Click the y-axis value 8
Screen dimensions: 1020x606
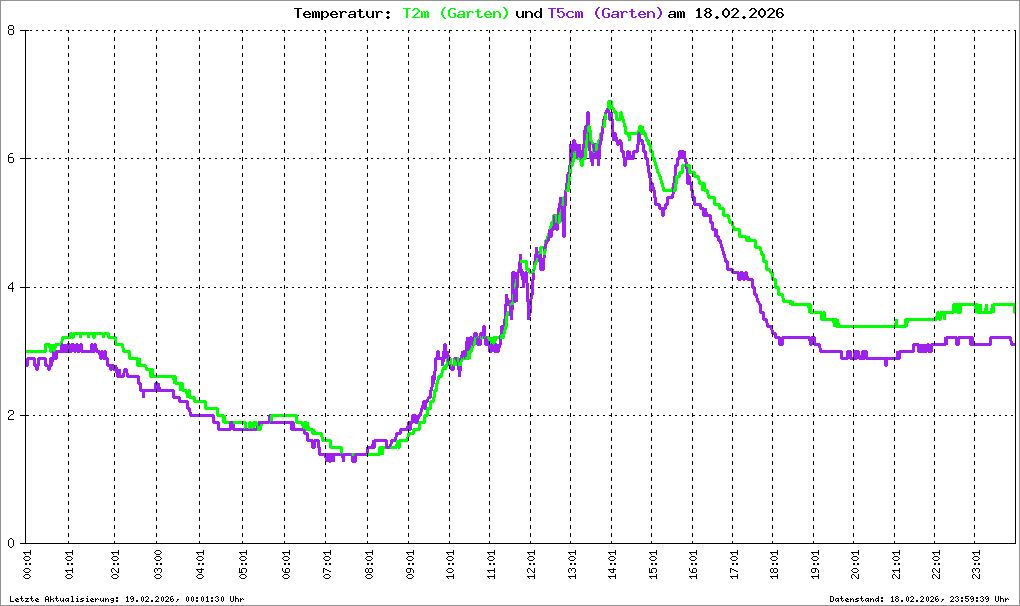pos(10,30)
